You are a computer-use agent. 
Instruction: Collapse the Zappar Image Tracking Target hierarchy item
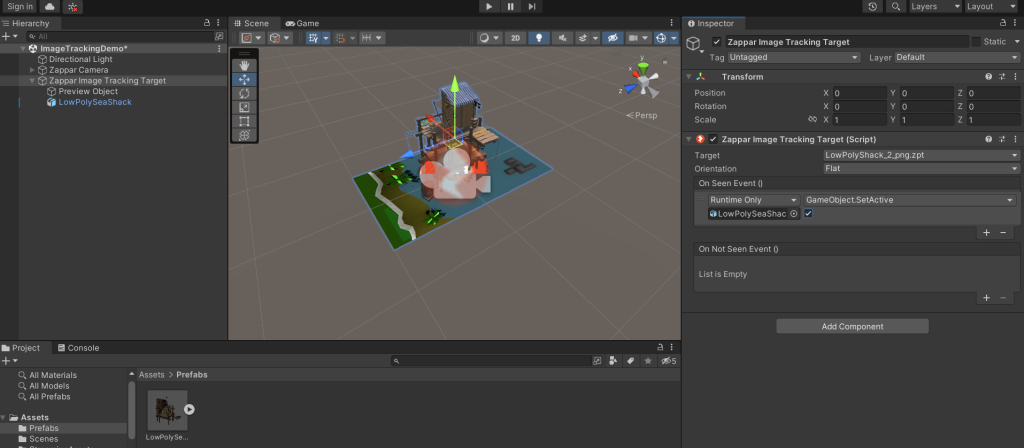pyautogui.click(x=31, y=81)
